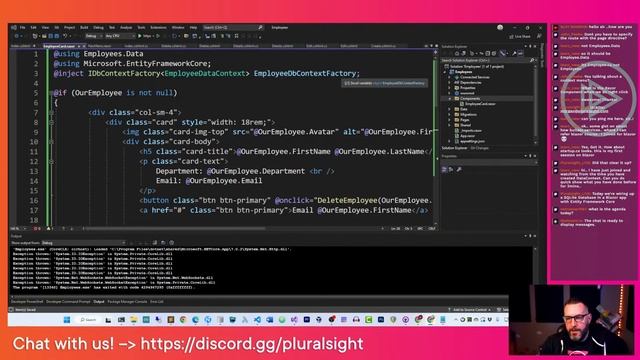Screen dimensions: 640x360
Task: Click the Properties panel alphabetical sort icon
Action: [451, 169]
